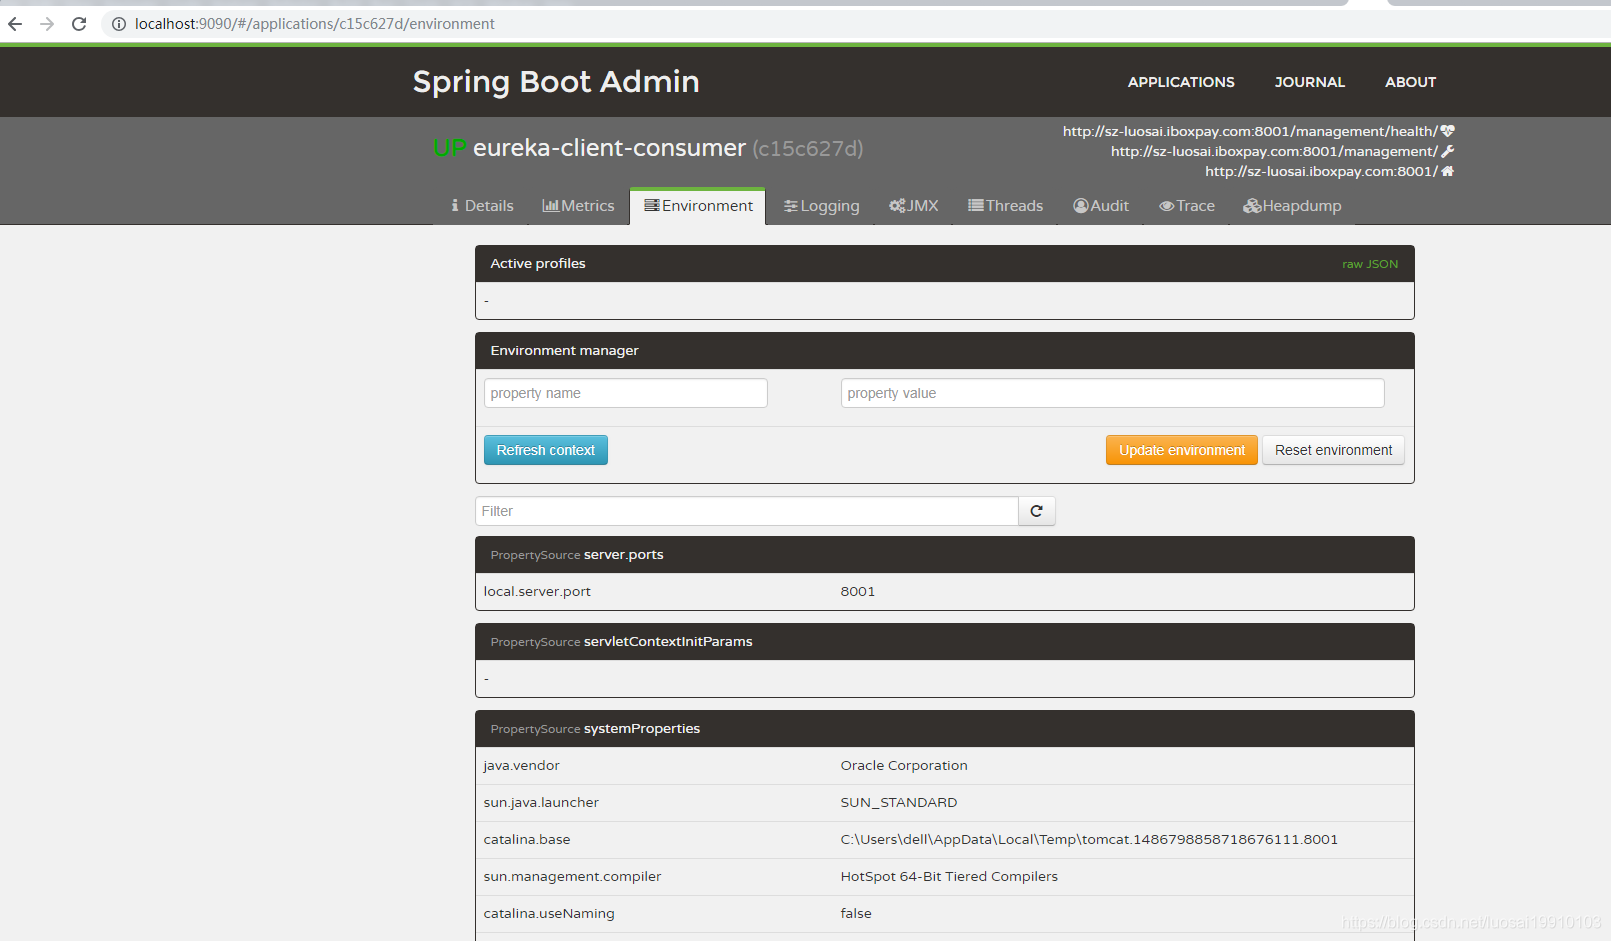Open the management URL link
The width and height of the screenshot is (1611, 941).
click(1274, 151)
